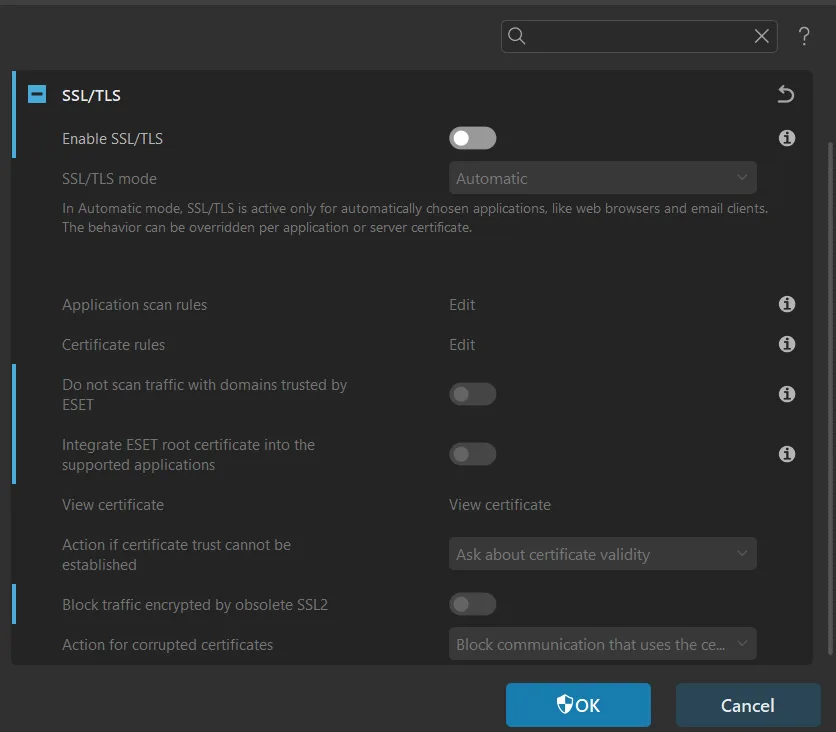Click the vertical scrollbar
Screen dimensions: 836x732
(830, 398)
